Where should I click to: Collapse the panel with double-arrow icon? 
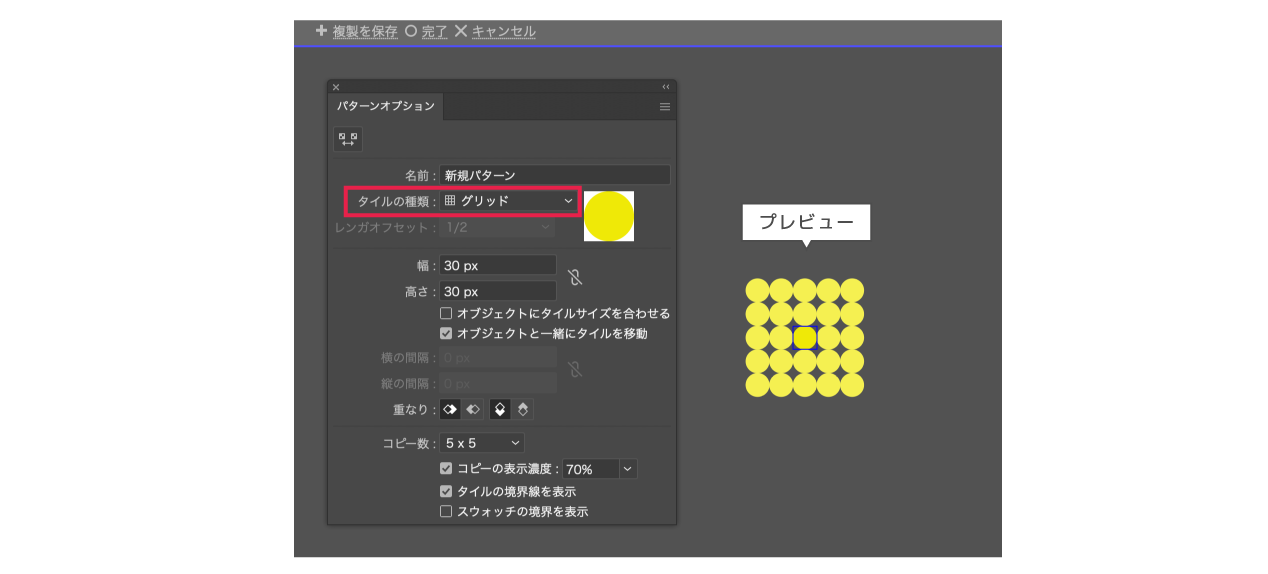pyautogui.click(x=666, y=87)
